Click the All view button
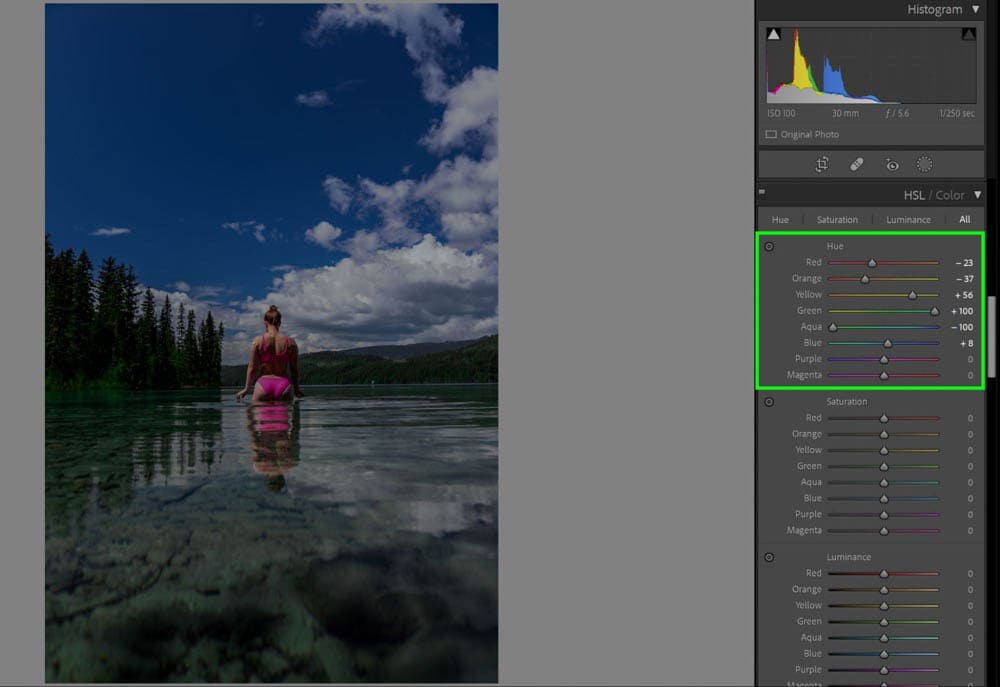The width and height of the screenshot is (1000, 687). [965, 220]
